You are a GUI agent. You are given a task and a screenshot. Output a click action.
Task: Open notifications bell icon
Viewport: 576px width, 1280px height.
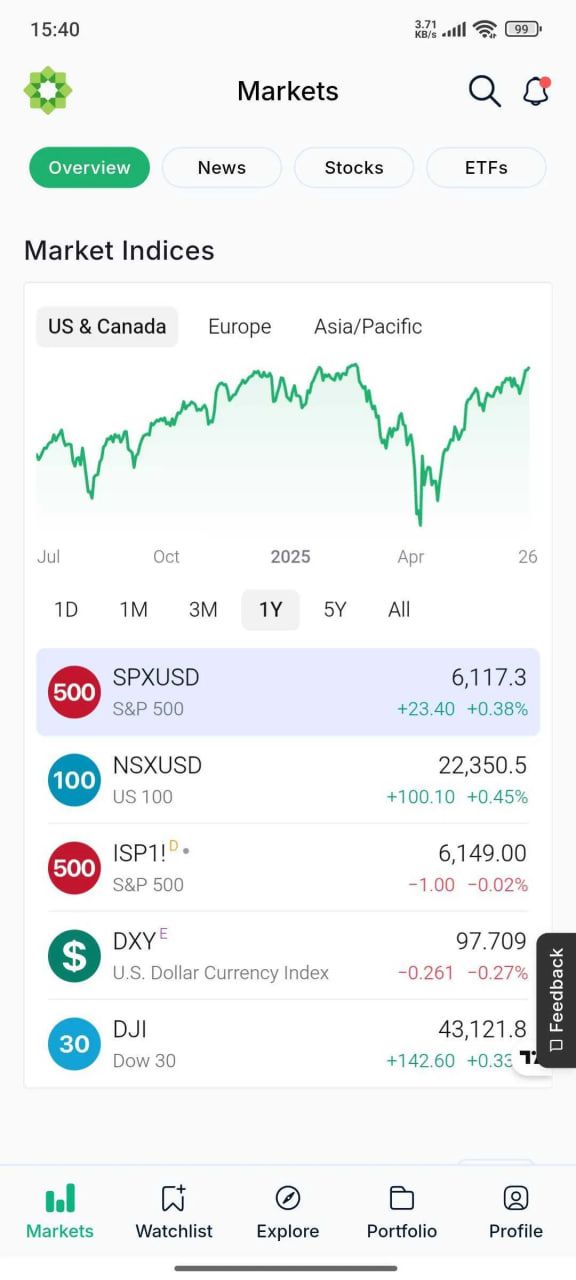coord(536,91)
